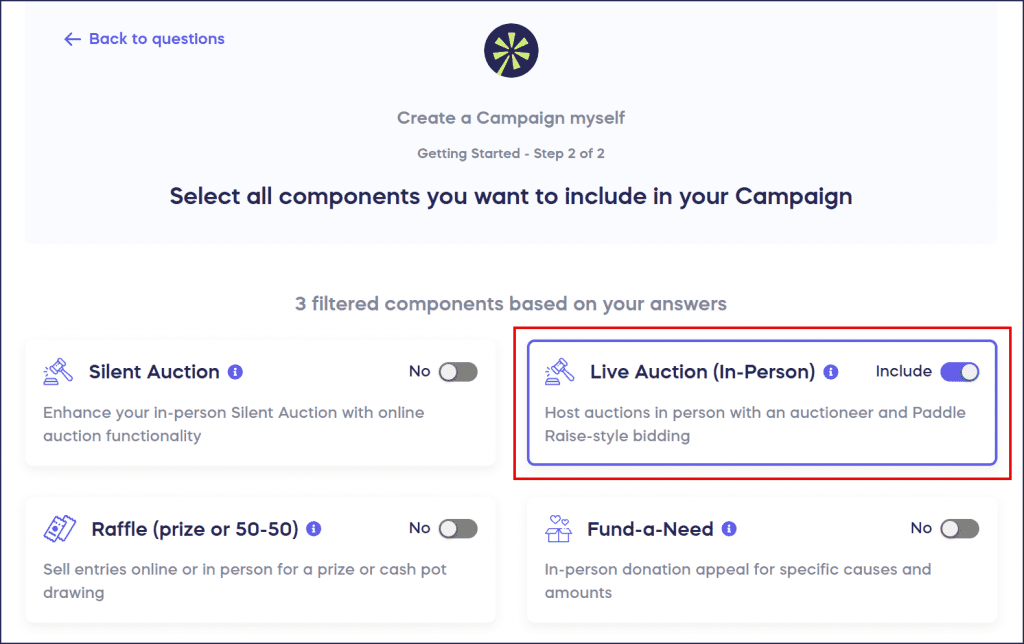Enable the Silent Auction toggle
The width and height of the screenshot is (1024, 644).
coord(458,371)
